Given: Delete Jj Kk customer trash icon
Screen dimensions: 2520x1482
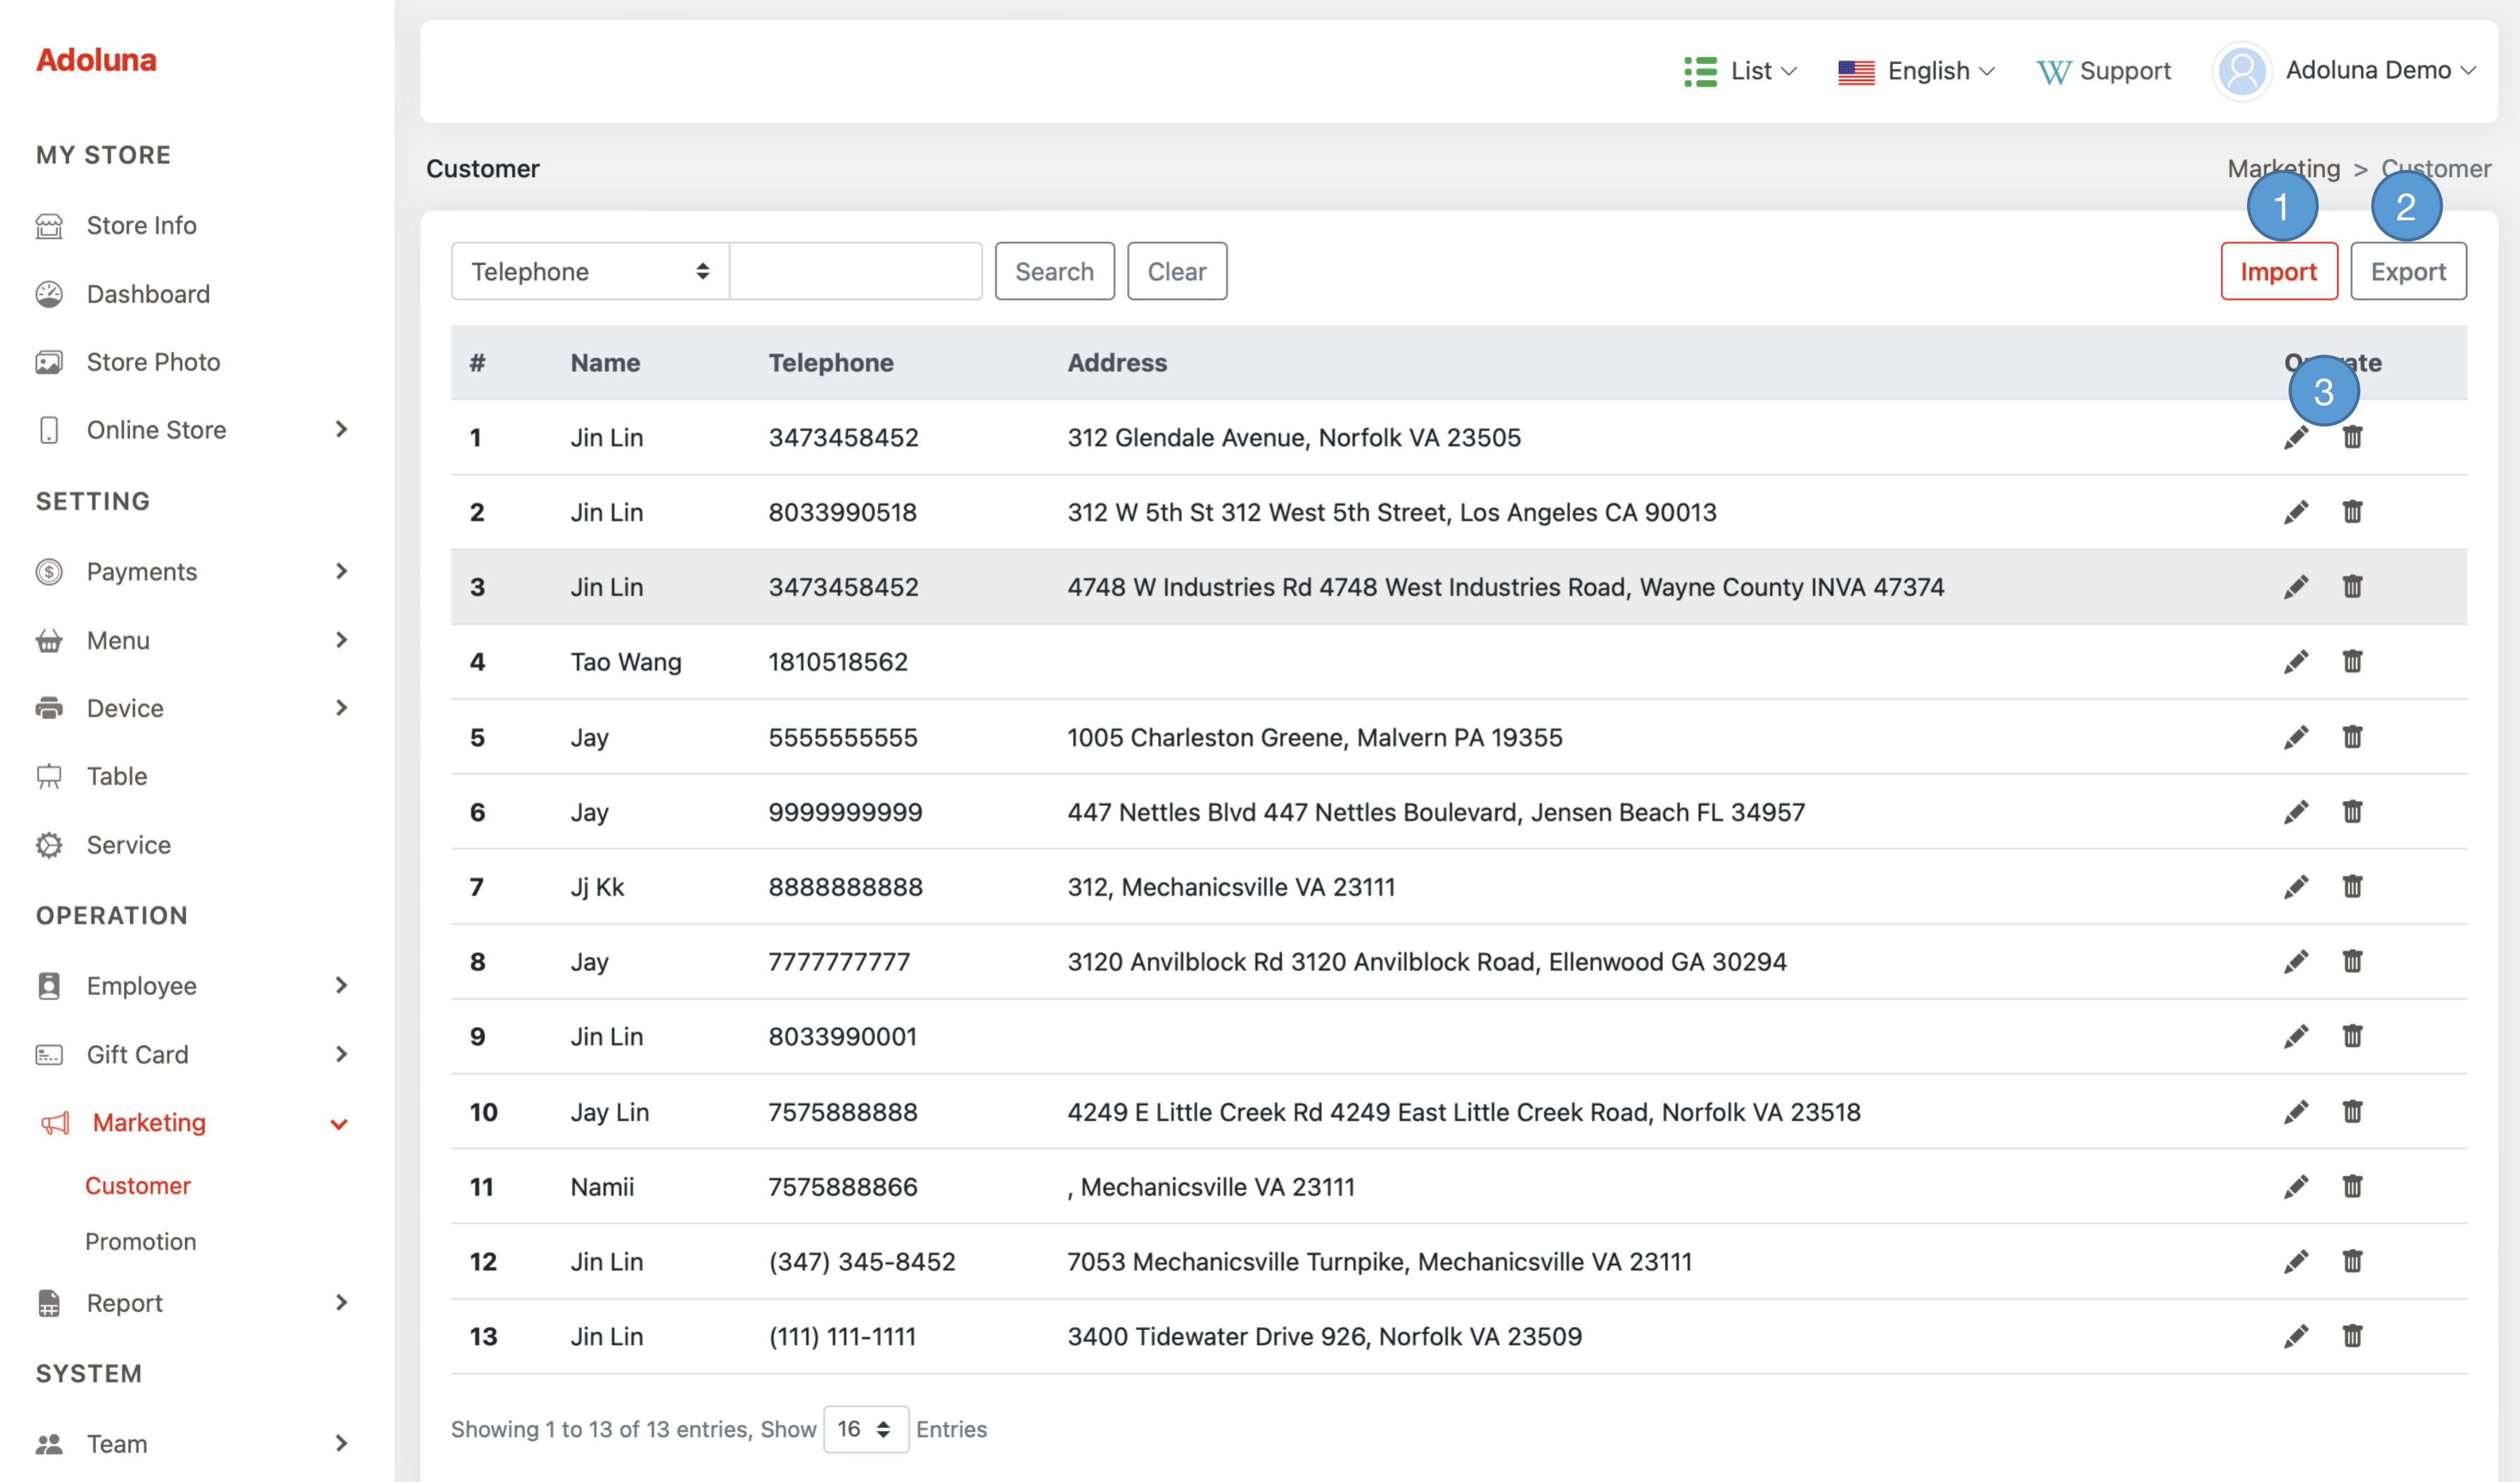Looking at the screenshot, I should (x=2352, y=887).
